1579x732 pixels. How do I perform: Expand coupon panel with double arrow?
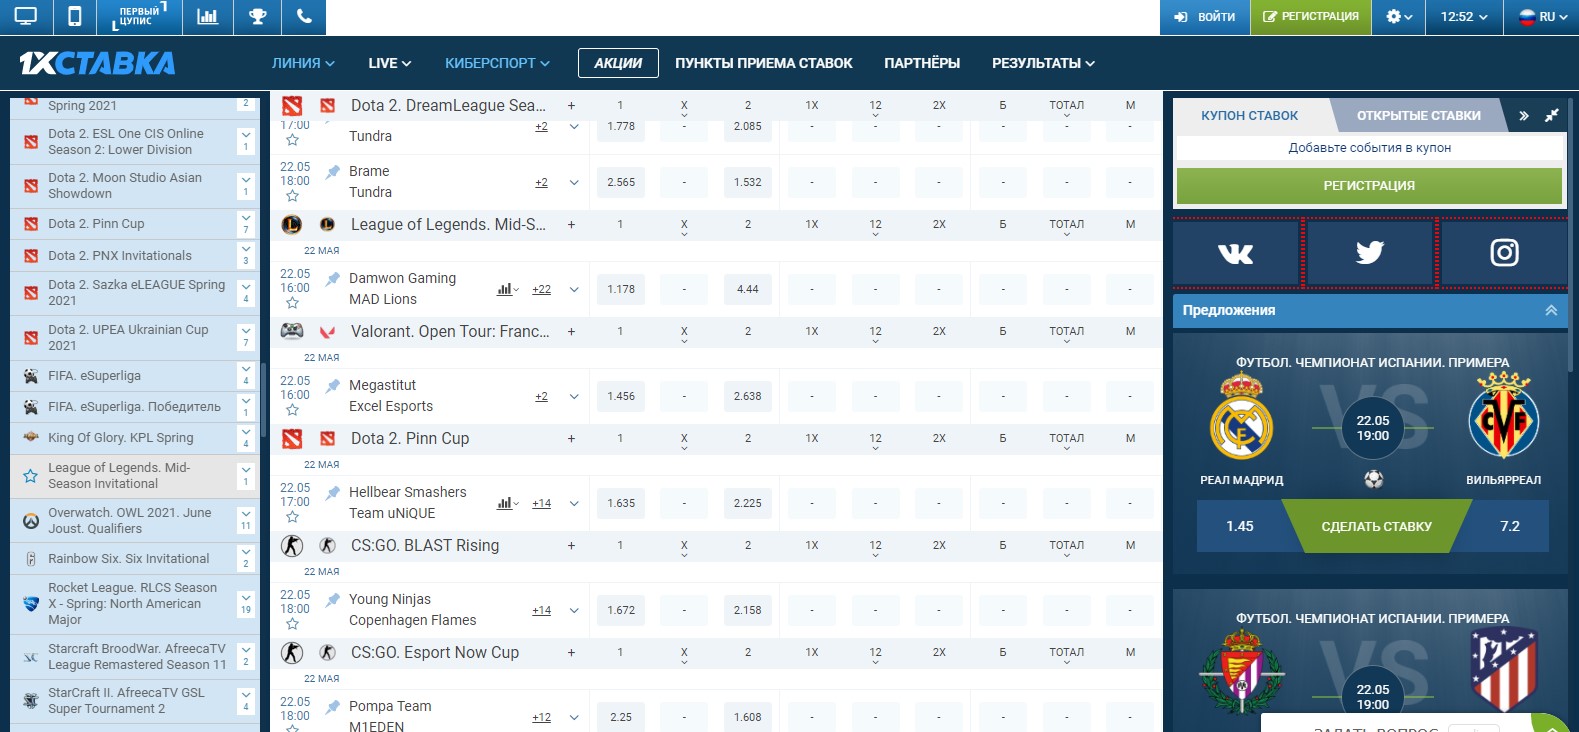point(1524,116)
